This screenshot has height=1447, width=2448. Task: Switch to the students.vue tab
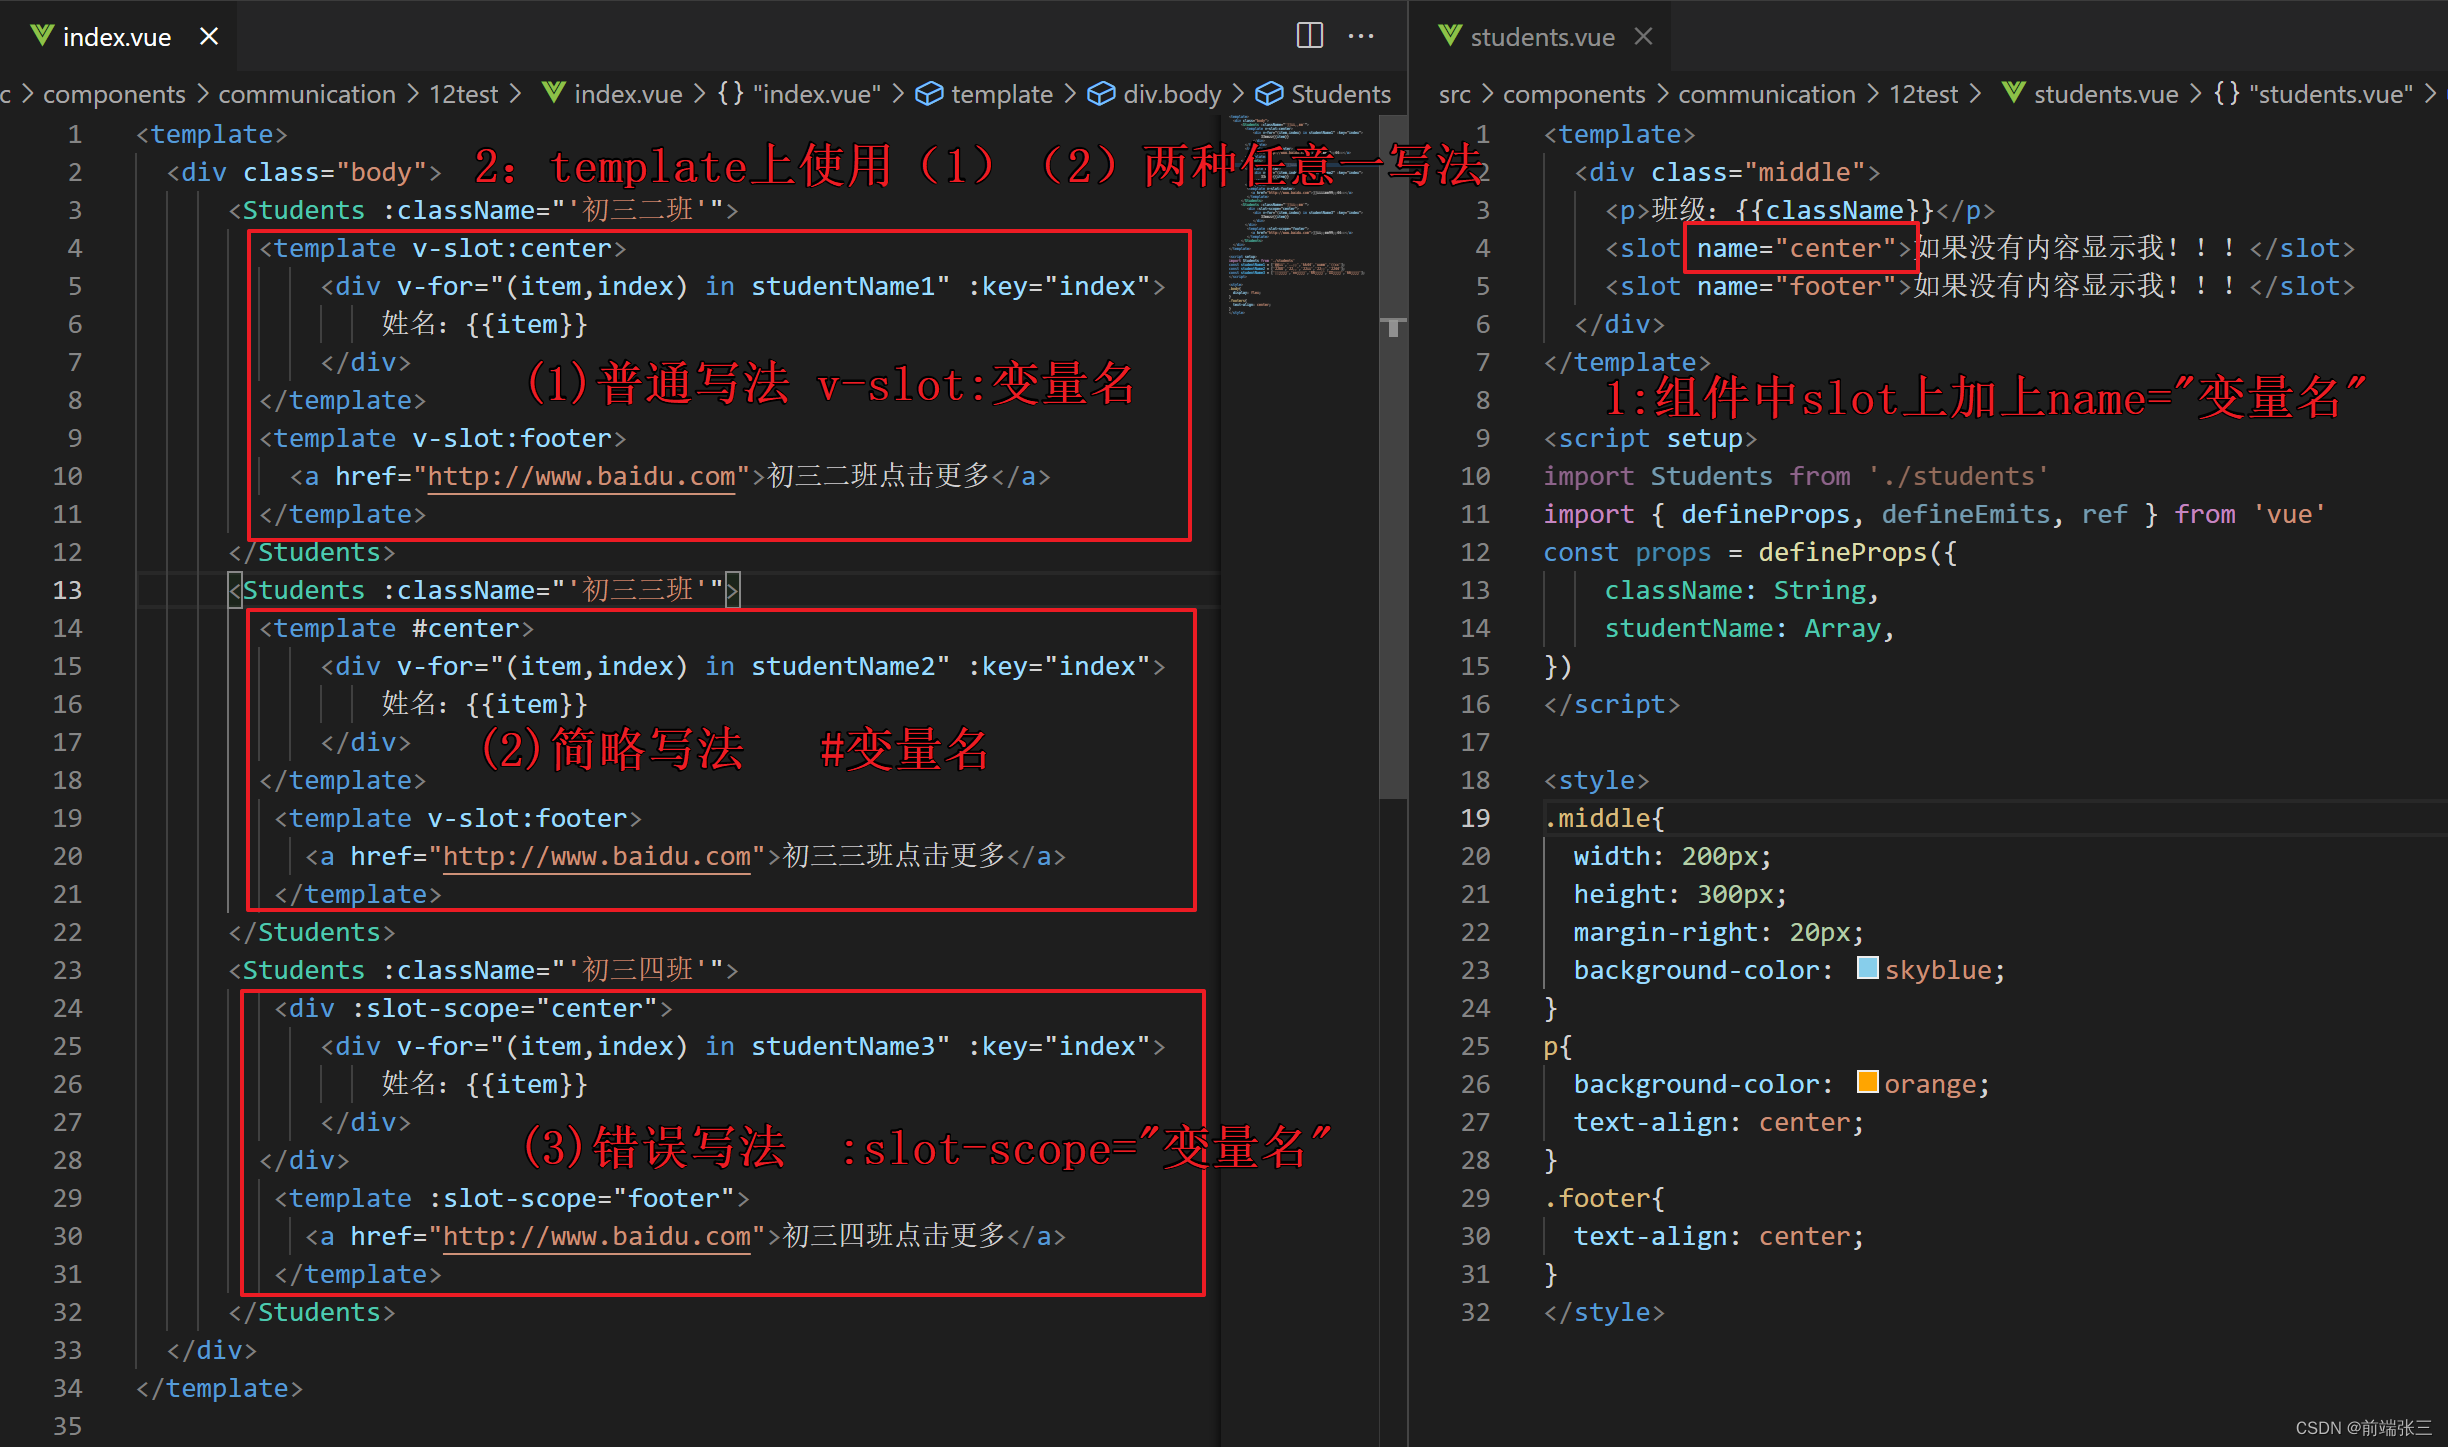click(x=1541, y=37)
